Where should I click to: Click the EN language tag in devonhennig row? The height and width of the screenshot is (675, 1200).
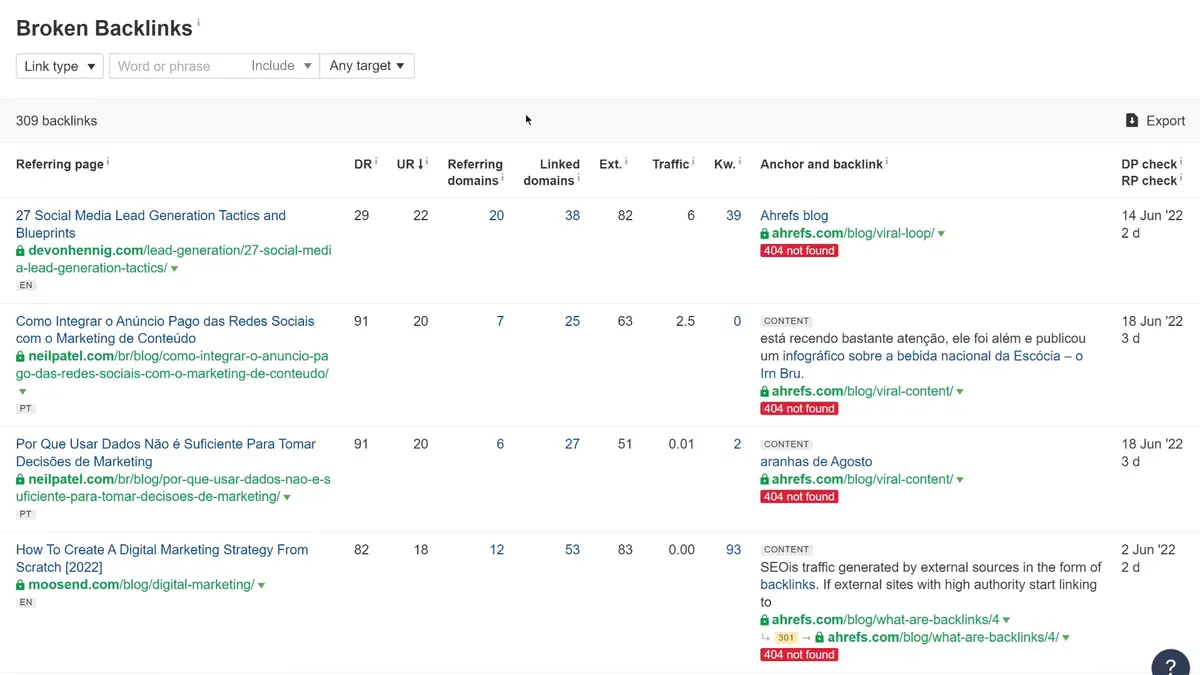coord(26,286)
